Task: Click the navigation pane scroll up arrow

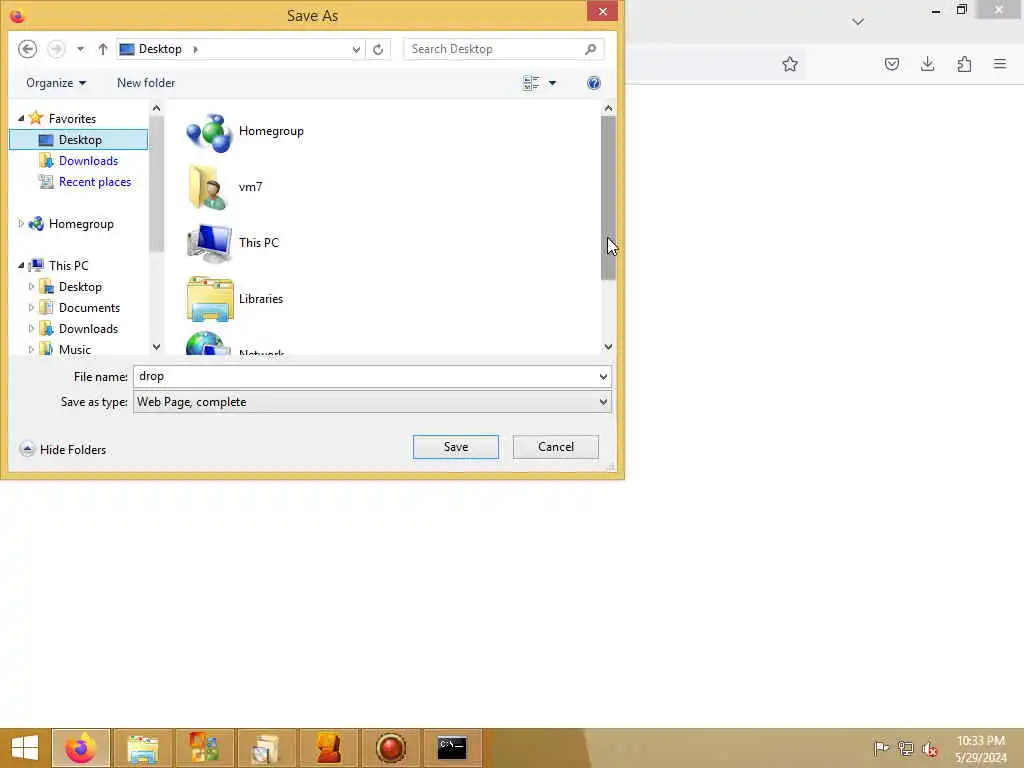Action: click(x=156, y=108)
